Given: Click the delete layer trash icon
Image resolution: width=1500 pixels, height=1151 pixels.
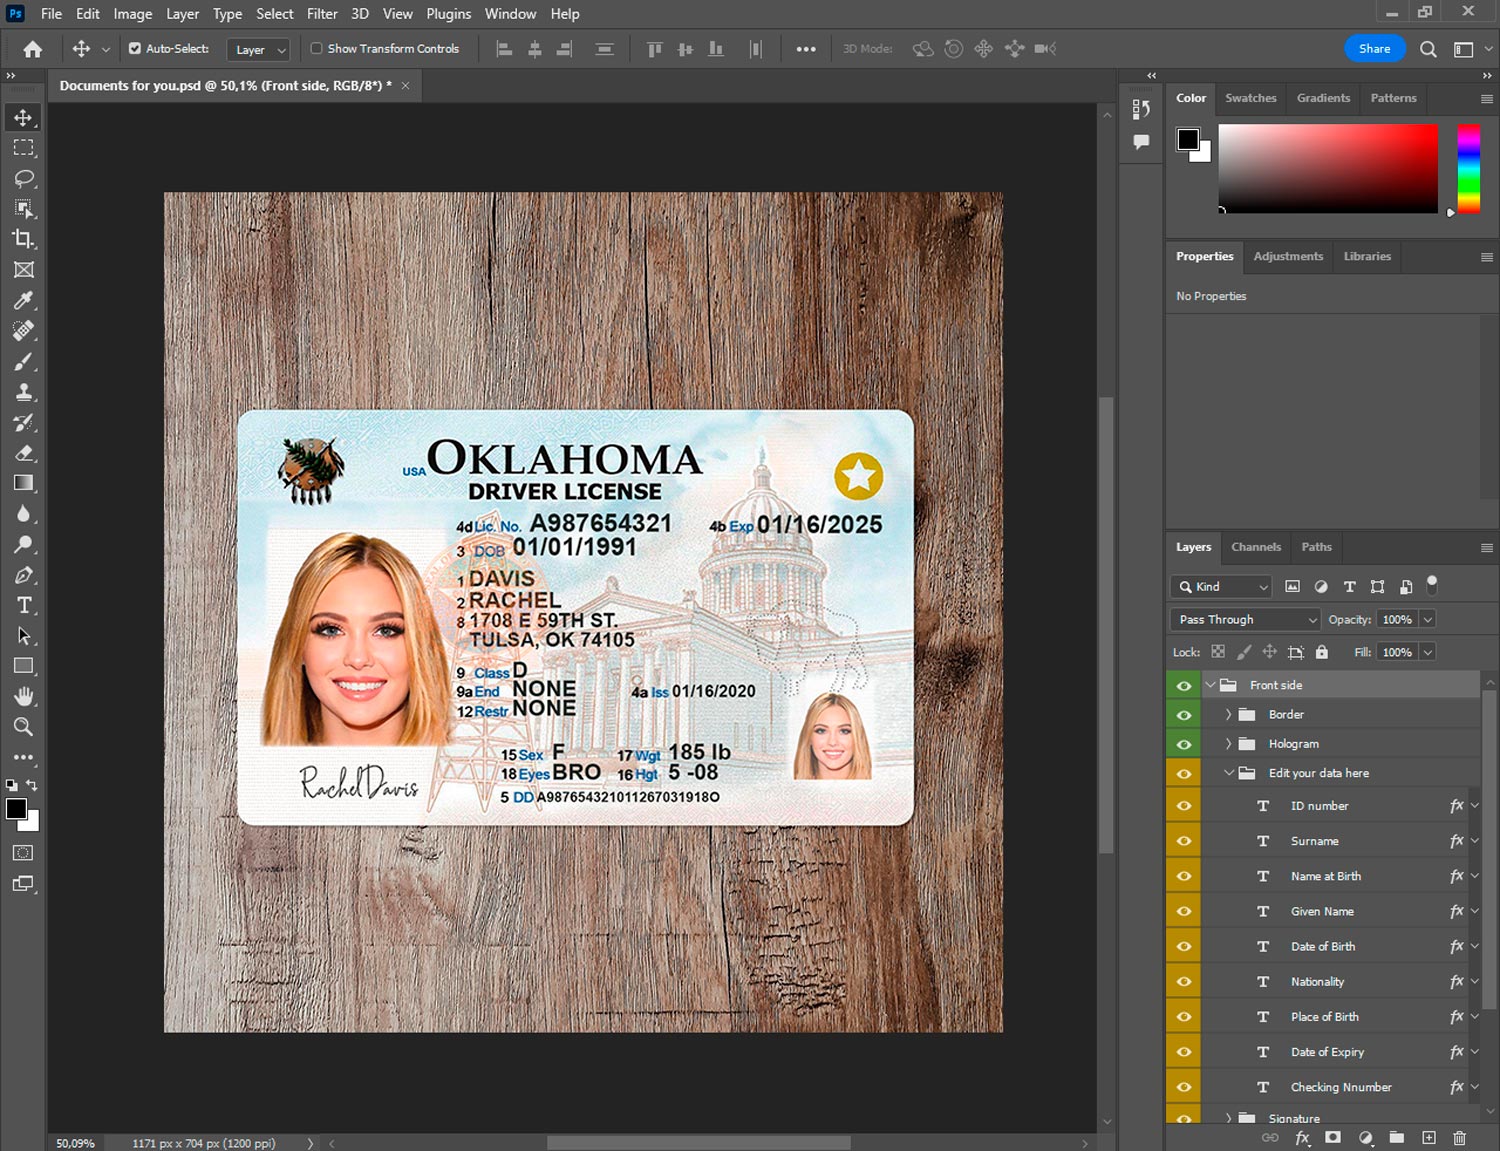Looking at the screenshot, I should pyautogui.click(x=1459, y=1137).
